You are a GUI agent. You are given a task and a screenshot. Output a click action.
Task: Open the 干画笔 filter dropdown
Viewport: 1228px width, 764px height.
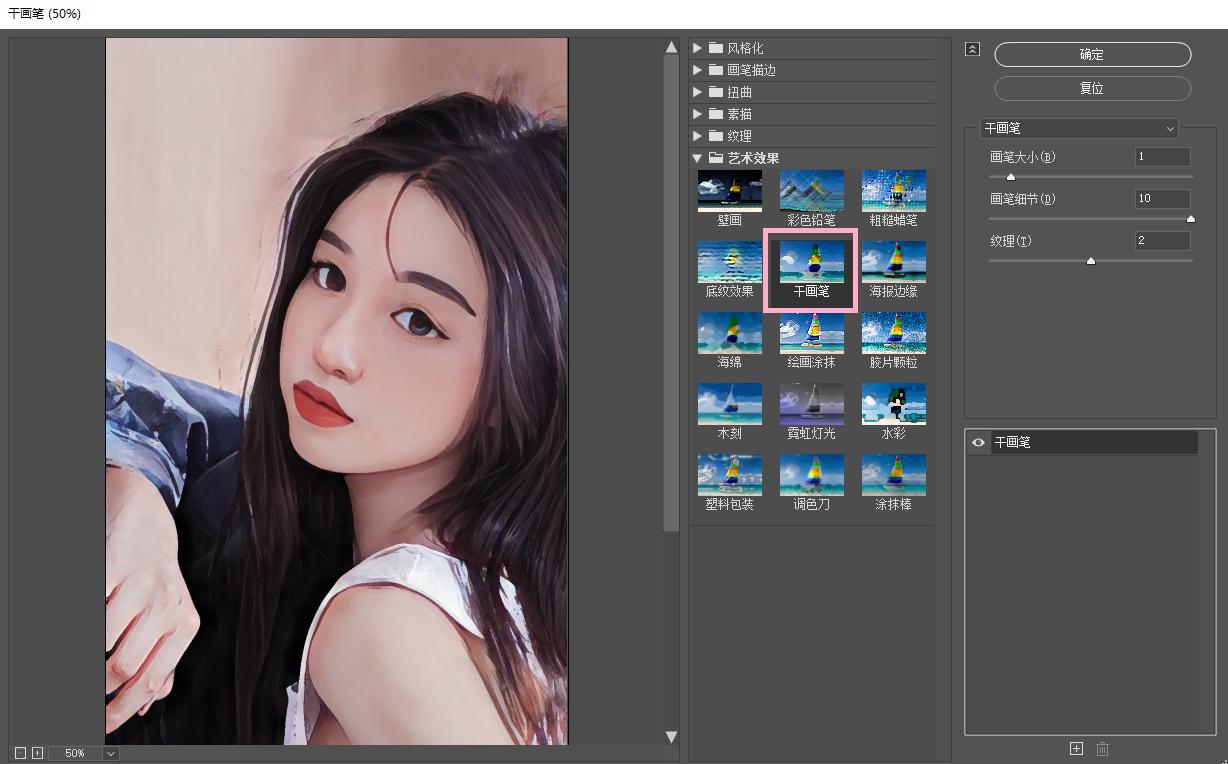tap(1079, 129)
